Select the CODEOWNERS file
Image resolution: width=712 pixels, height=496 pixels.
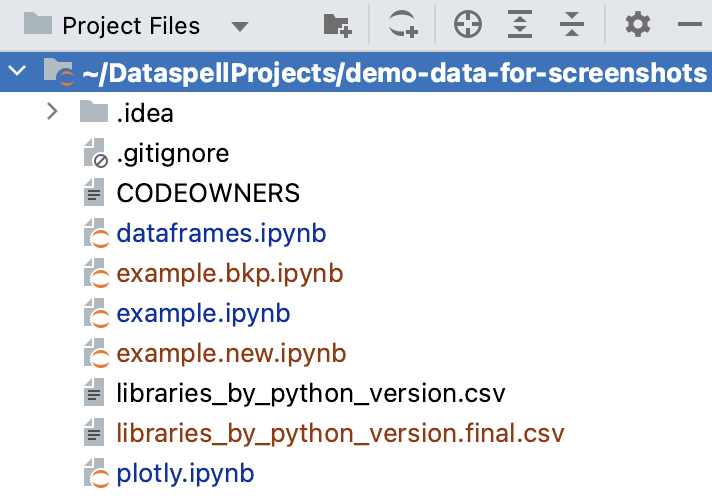[x=208, y=193]
